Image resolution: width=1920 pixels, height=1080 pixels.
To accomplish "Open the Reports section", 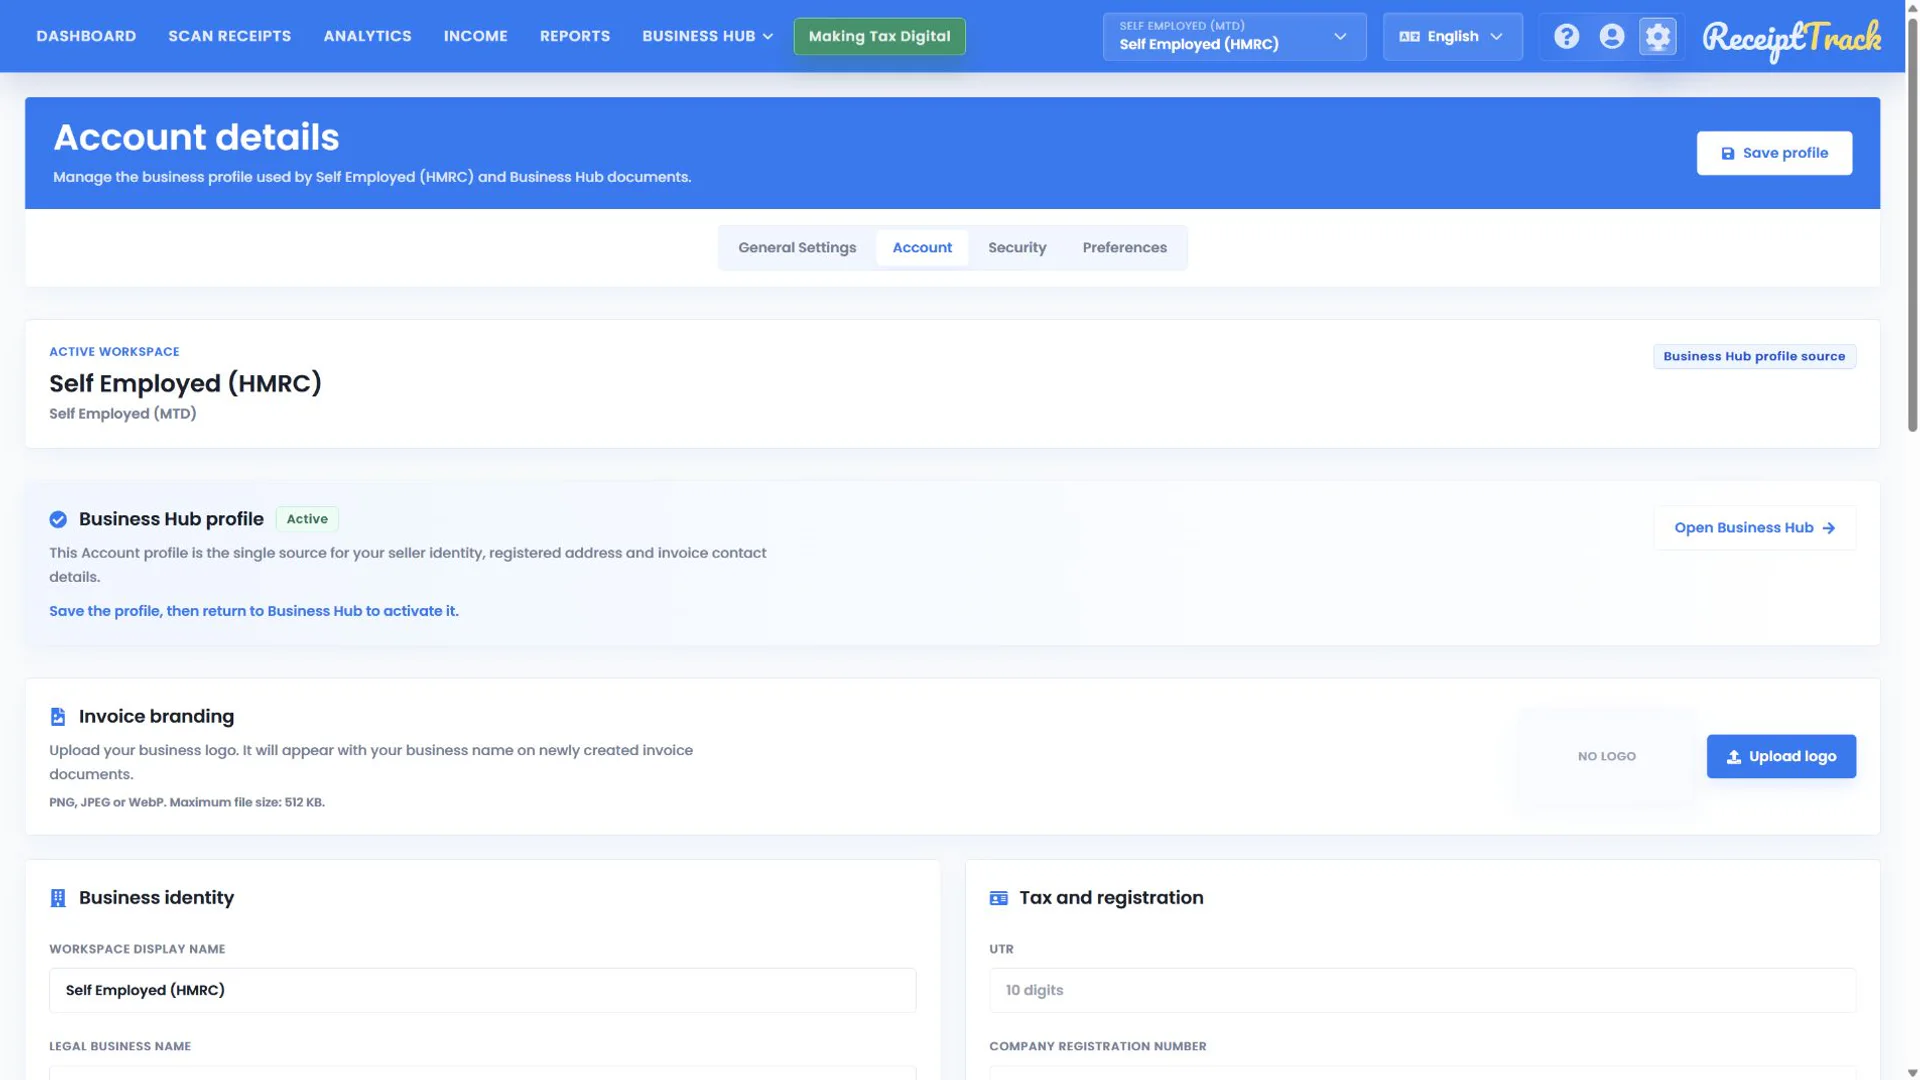I will pos(574,36).
